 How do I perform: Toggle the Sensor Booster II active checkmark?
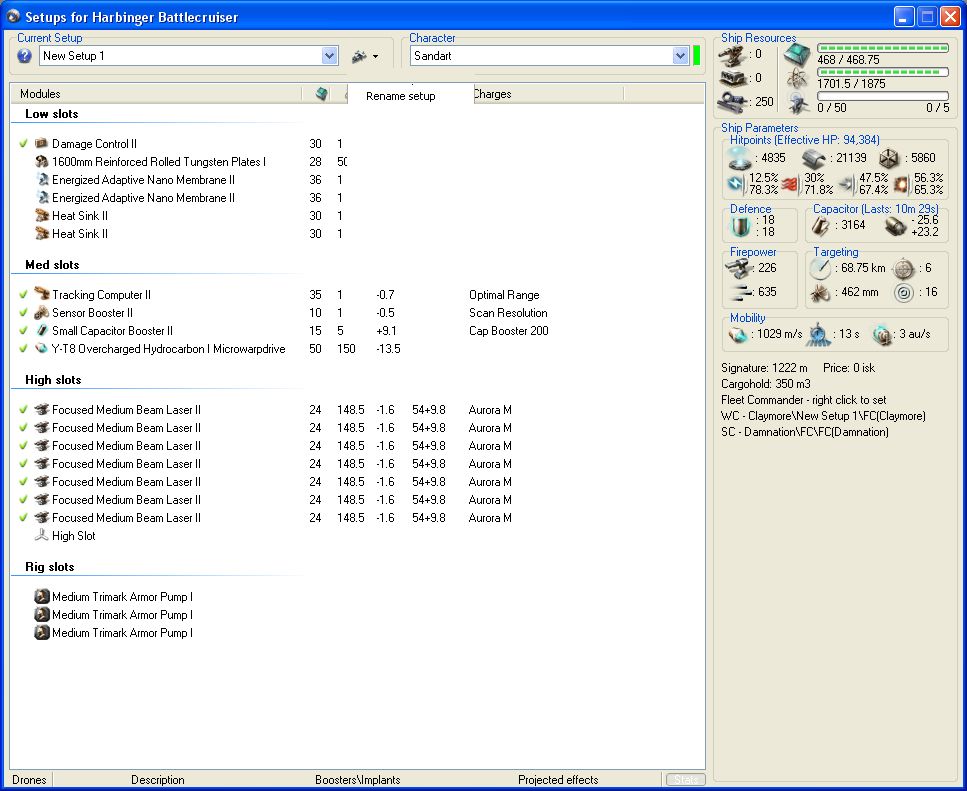click(x=23, y=313)
